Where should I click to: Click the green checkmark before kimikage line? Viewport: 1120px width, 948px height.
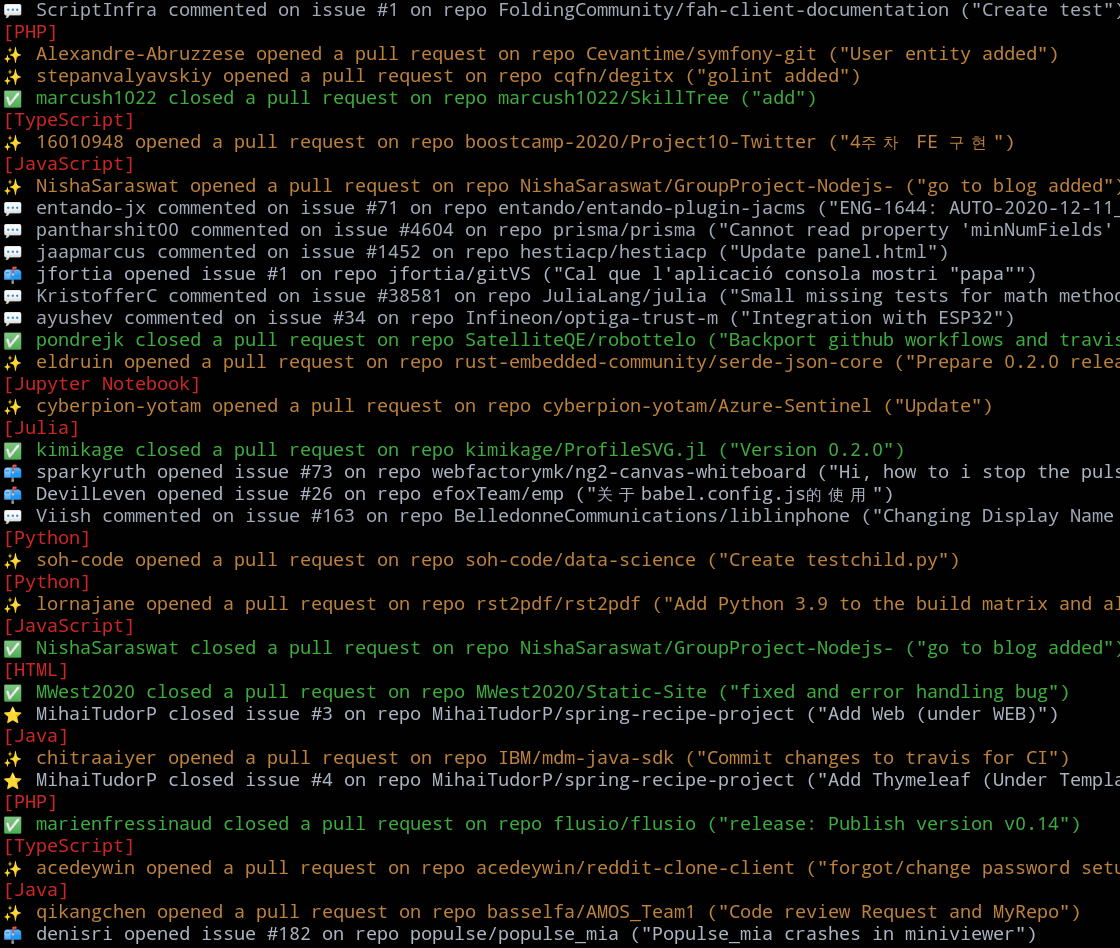pos(13,451)
